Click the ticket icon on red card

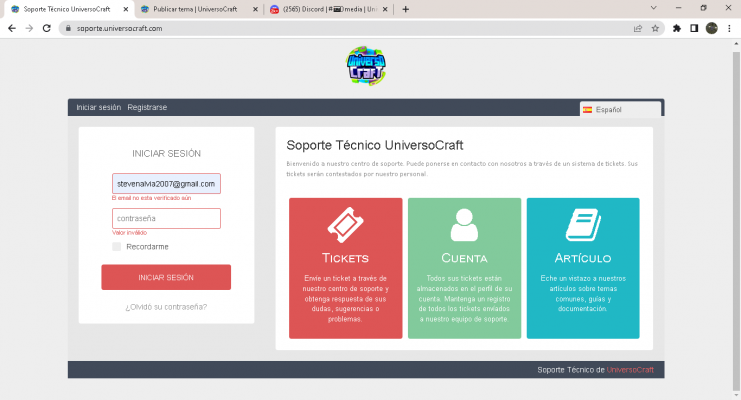(345, 225)
